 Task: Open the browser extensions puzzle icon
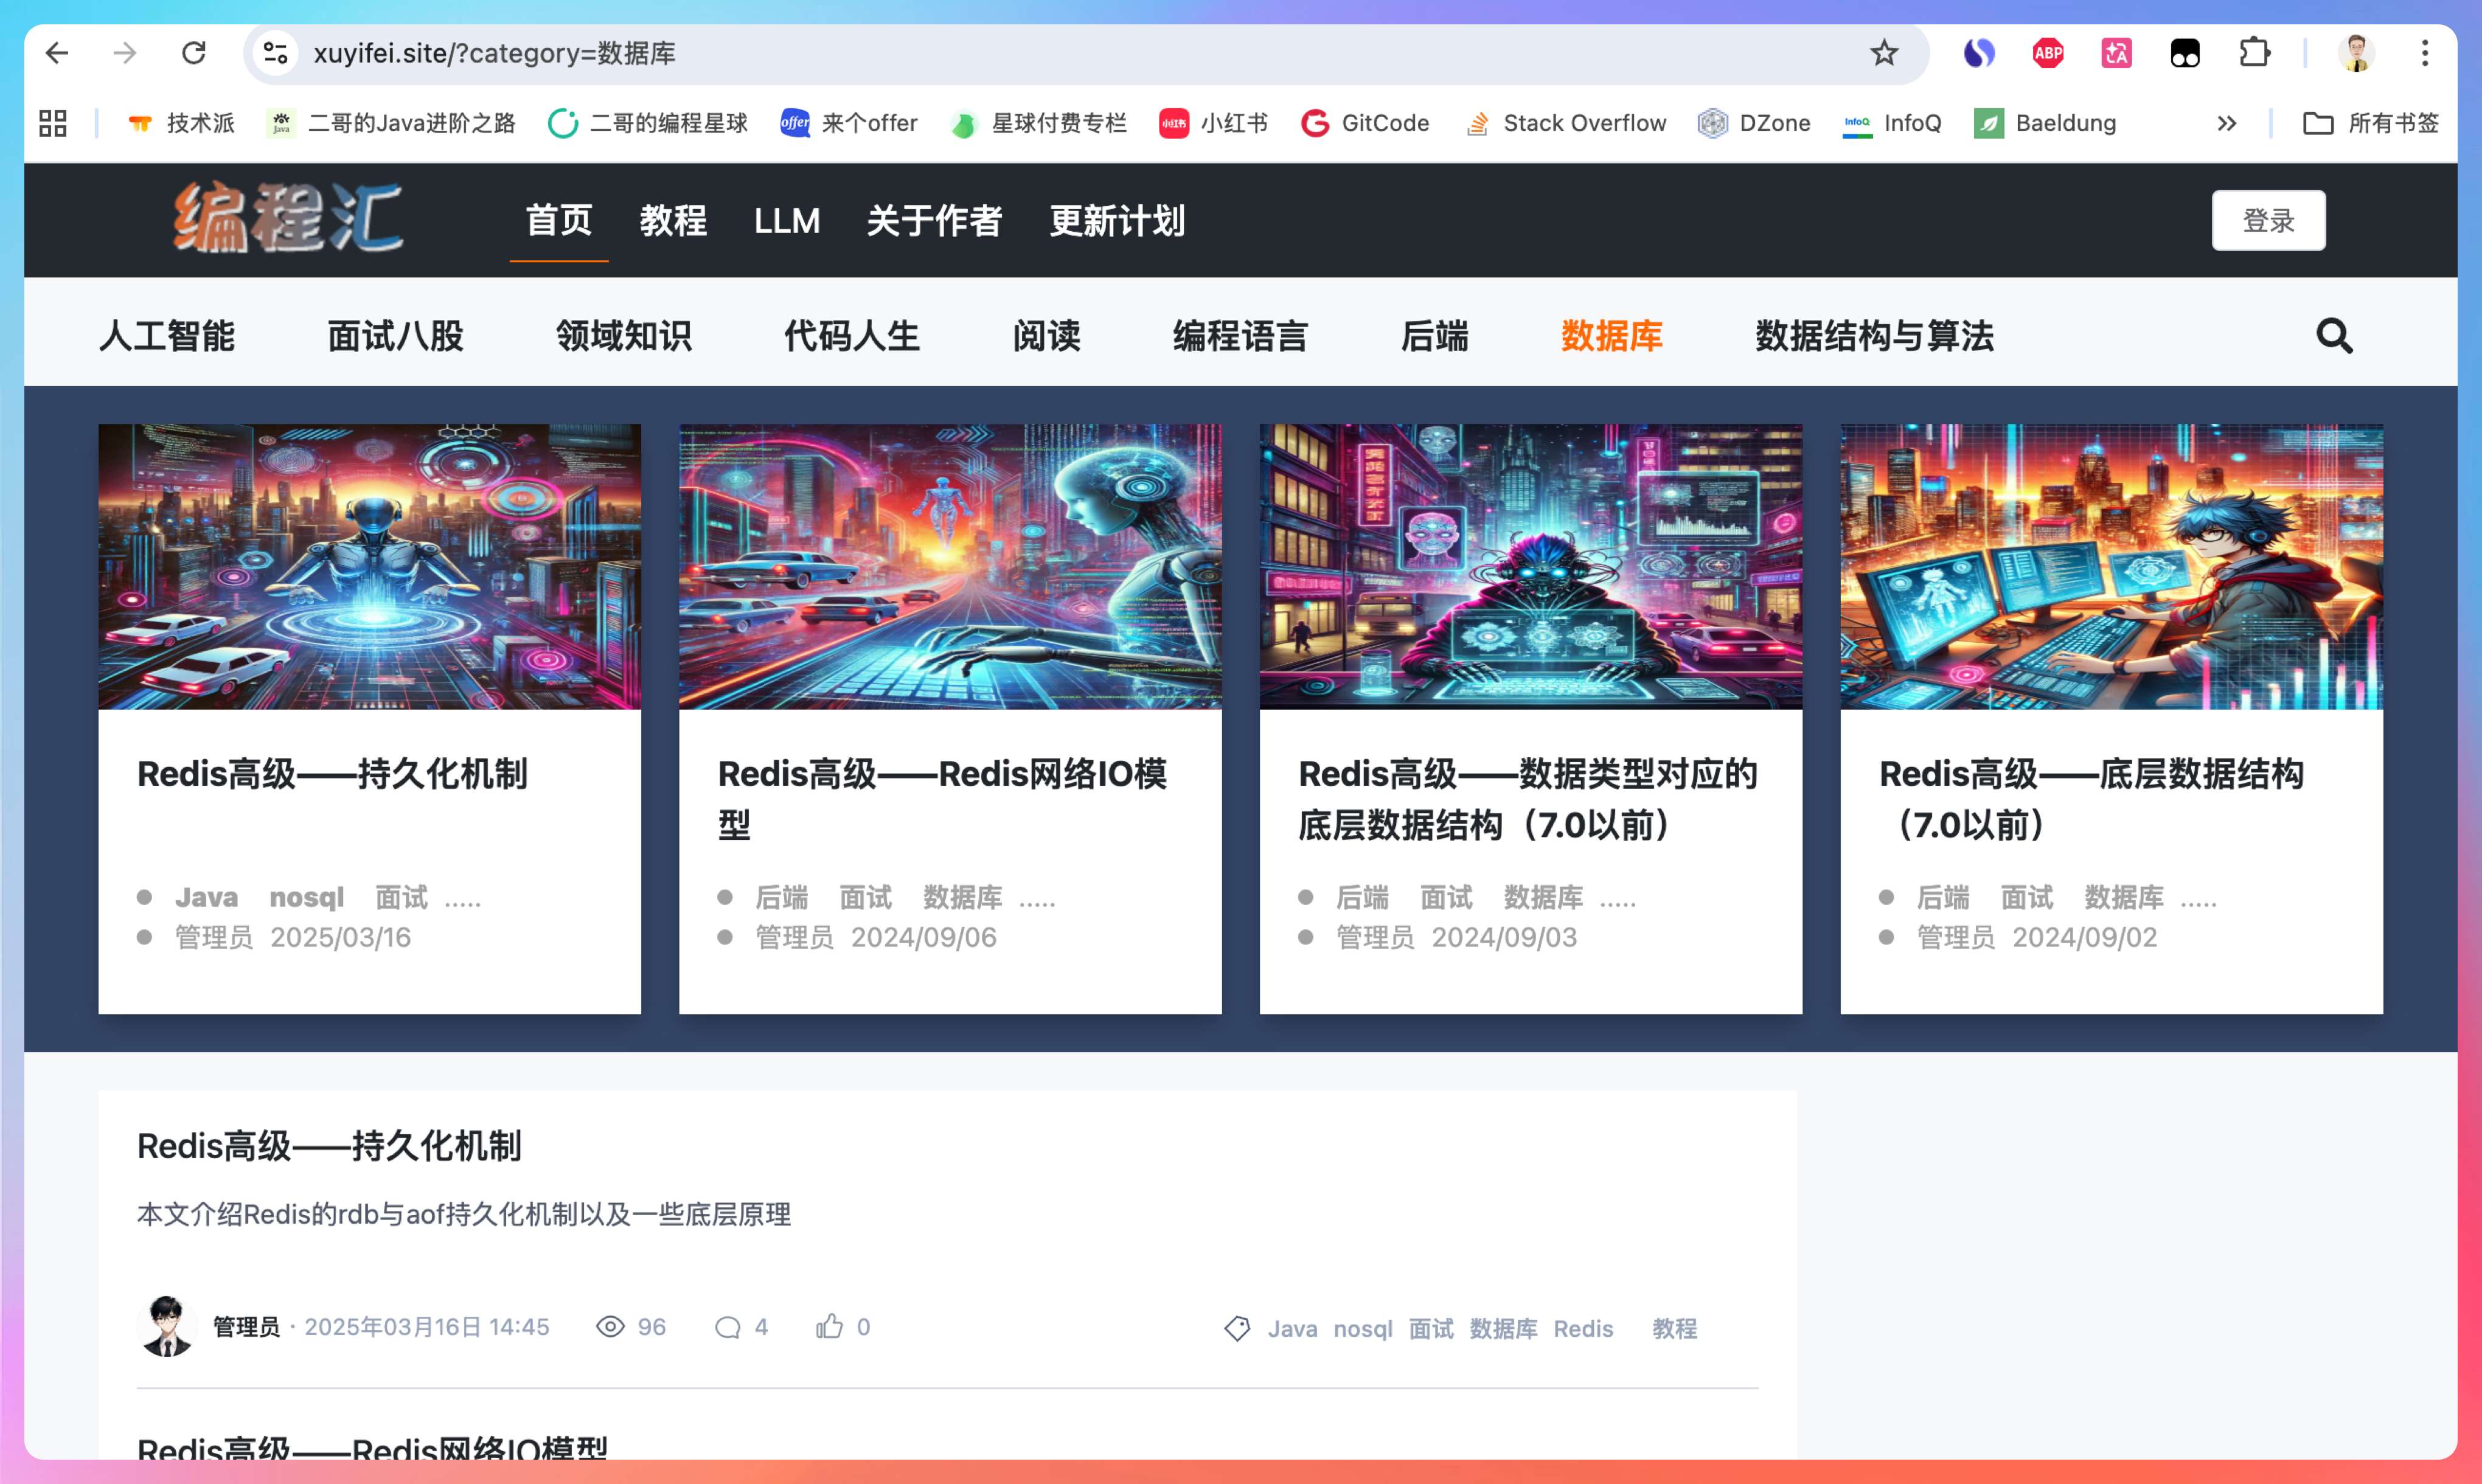pos(2254,53)
